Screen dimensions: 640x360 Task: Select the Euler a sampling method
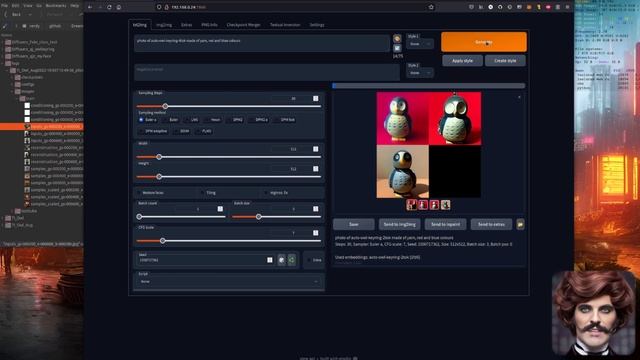click(147, 120)
